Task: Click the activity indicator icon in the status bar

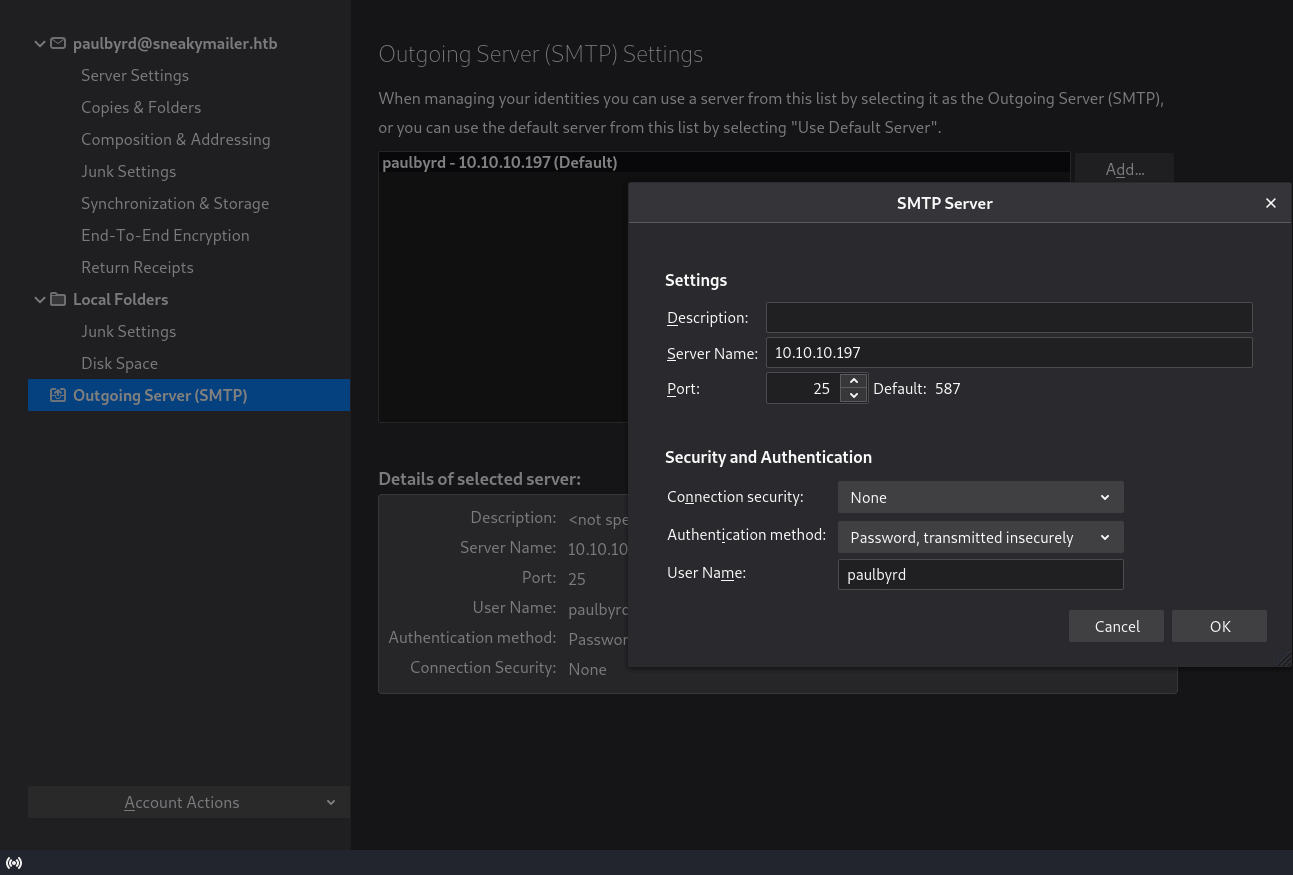Action: click(x=14, y=863)
